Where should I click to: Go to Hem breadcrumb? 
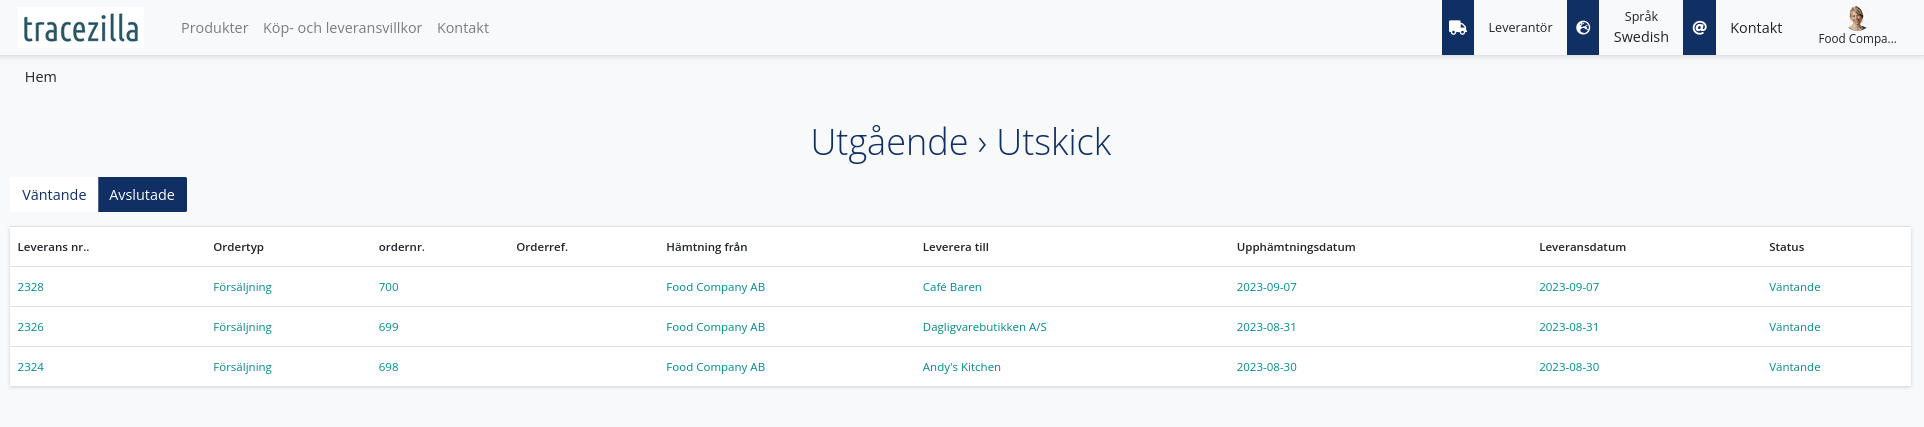point(41,77)
